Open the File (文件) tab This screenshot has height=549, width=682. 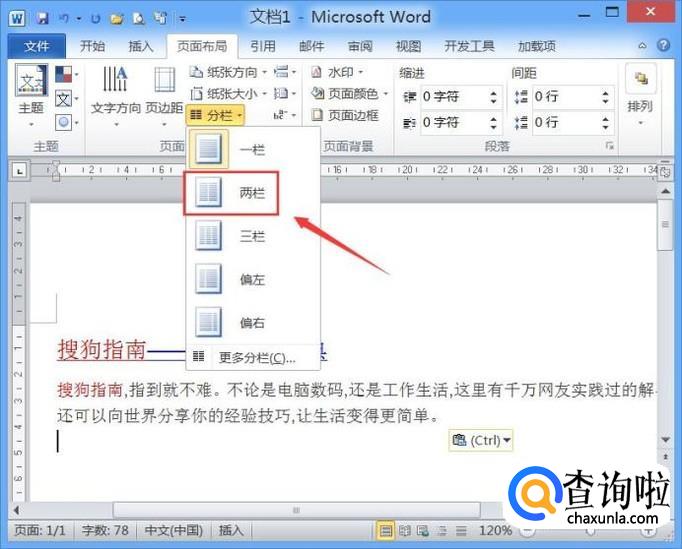click(37, 46)
